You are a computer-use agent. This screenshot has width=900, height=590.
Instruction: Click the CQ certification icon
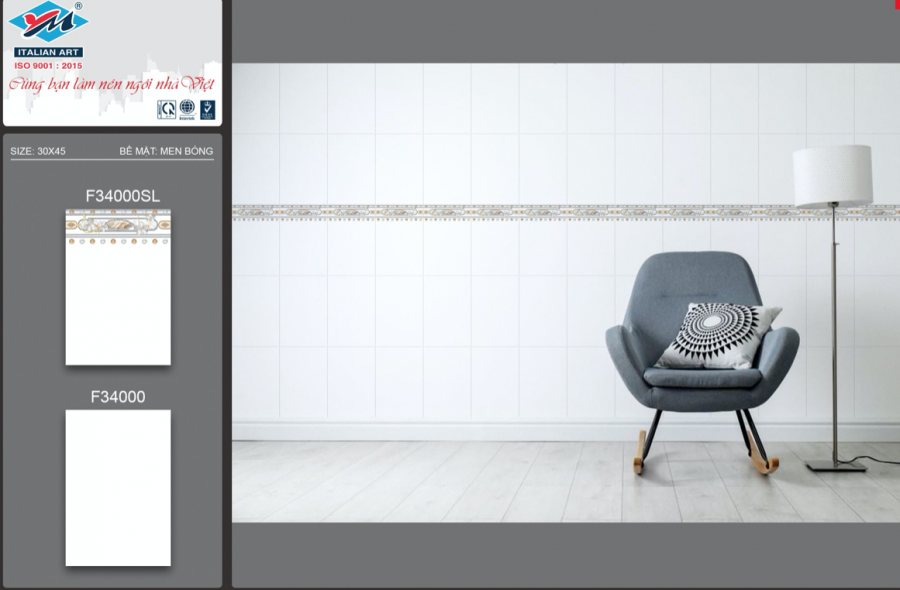pos(166,109)
